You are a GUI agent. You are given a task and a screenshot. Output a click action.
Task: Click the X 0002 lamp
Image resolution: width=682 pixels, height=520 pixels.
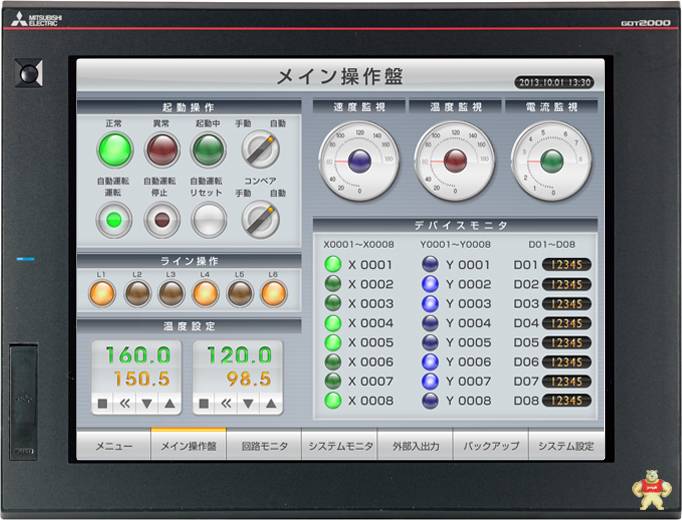pyautogui.click(x=333, y=284)
